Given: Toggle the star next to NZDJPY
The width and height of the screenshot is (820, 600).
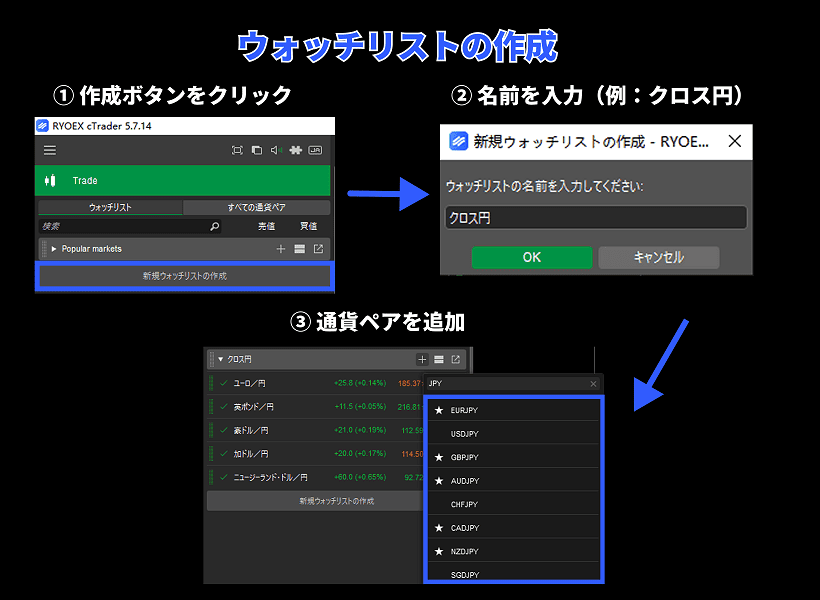Looking at the screenshot, I should pos(439,552).
